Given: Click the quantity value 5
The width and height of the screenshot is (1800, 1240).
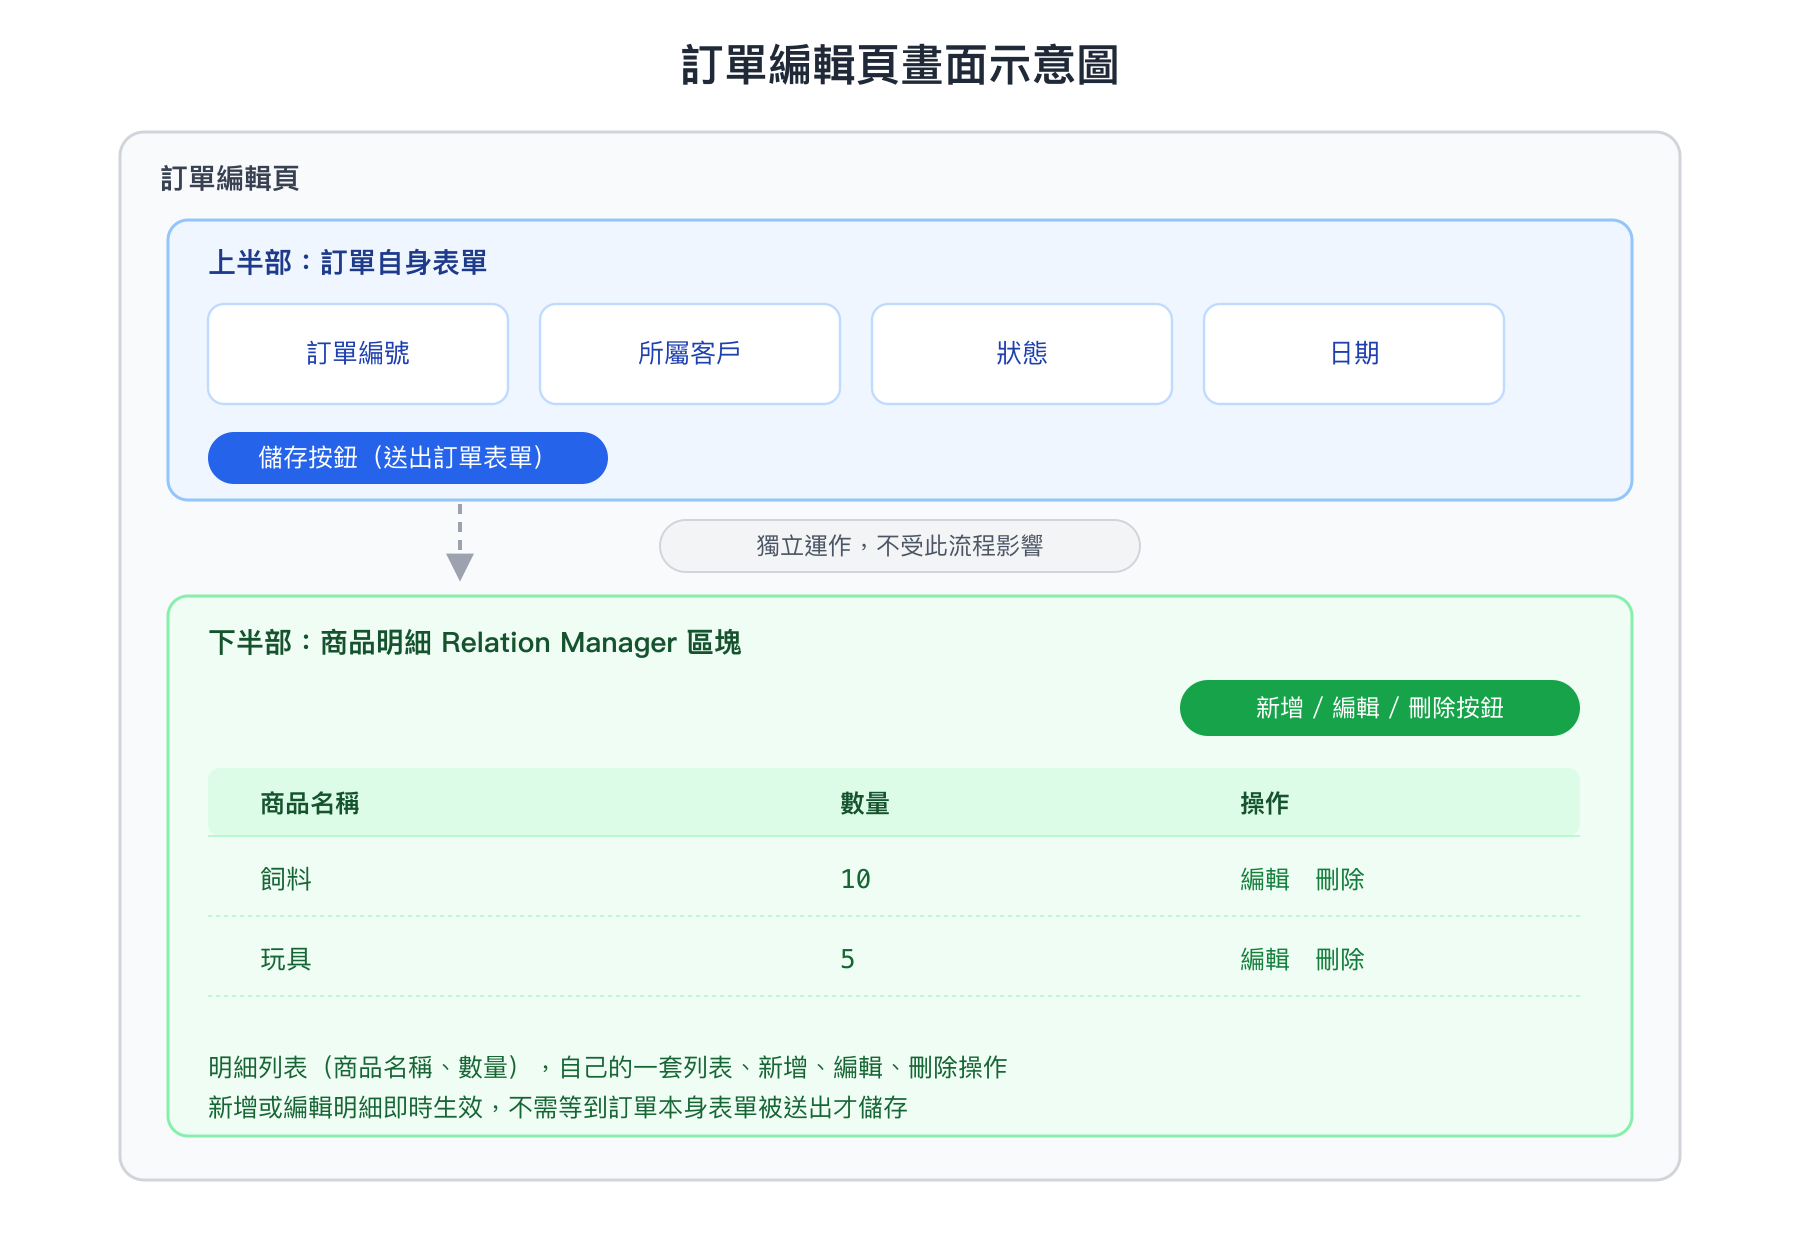Looking at the screenshot, I should (847, 959).
